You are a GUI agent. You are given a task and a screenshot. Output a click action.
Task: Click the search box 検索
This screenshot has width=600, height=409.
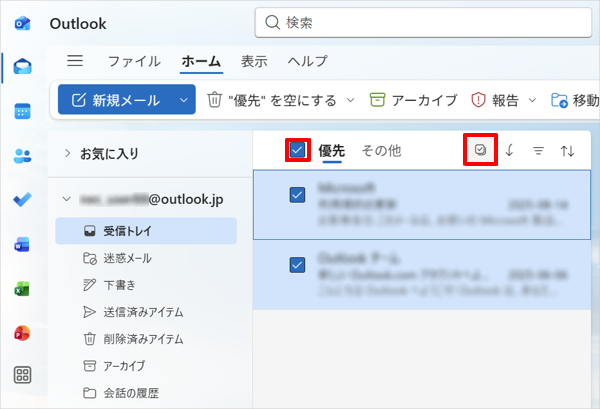(x=423, y=23)
